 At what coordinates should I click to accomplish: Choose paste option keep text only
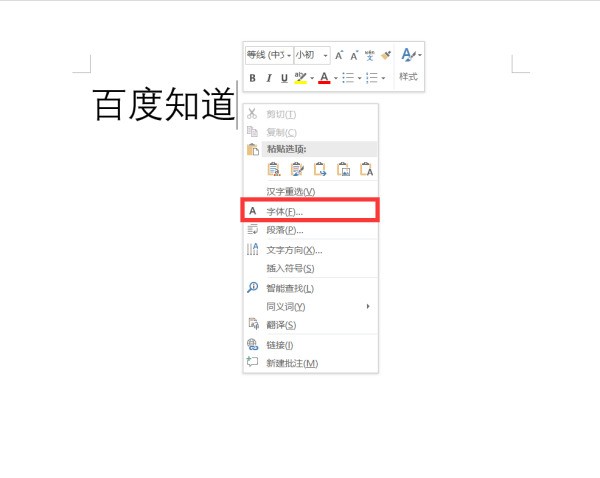(x=366, y=169)
